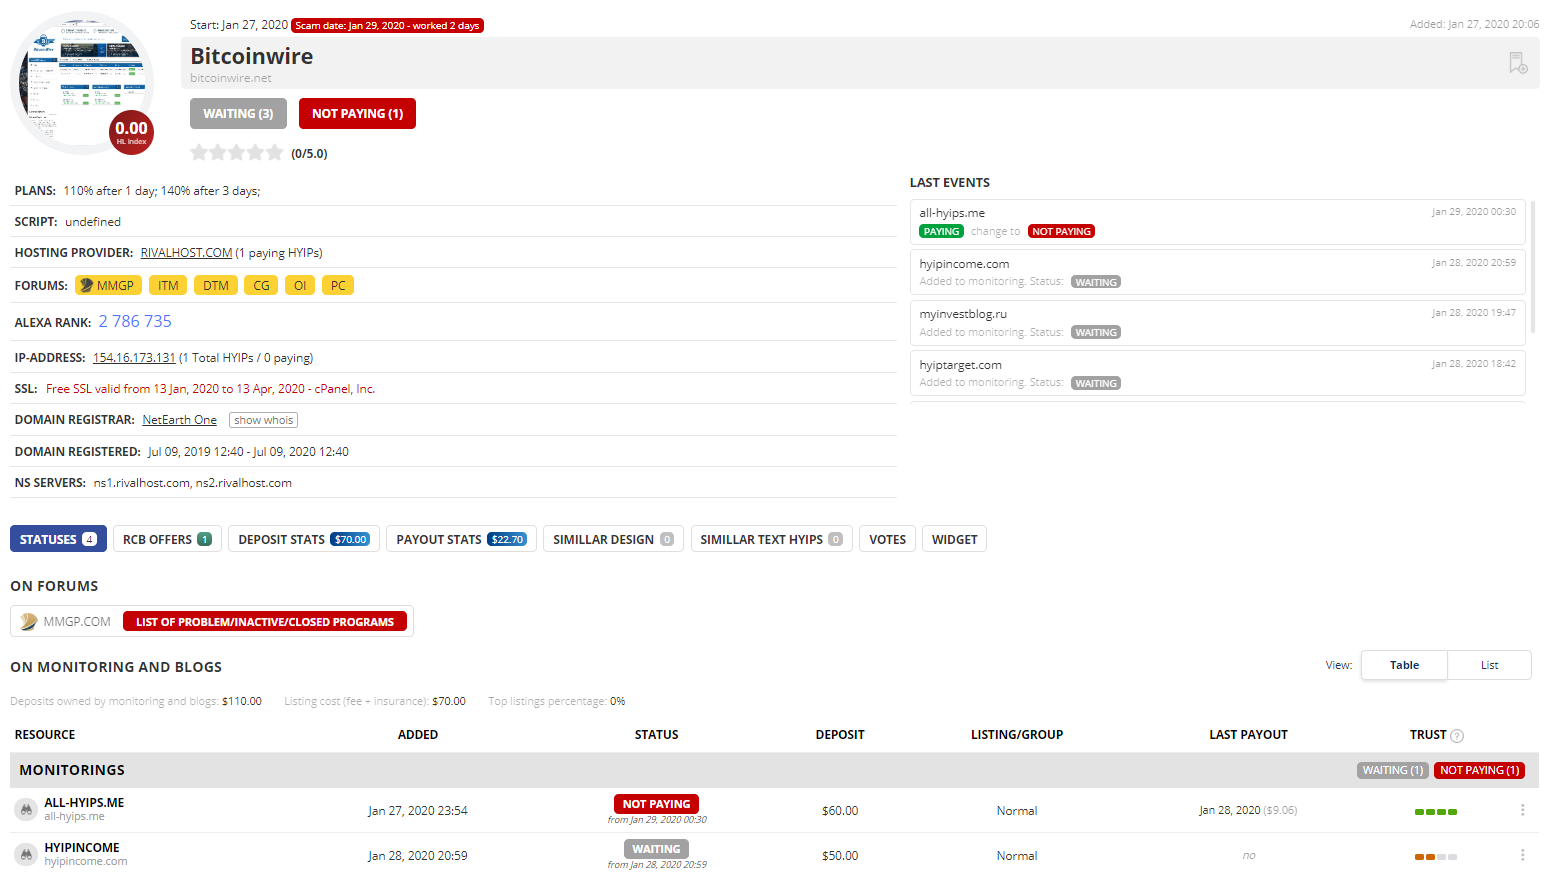The height and width of the screenshot is (876, 1549).
Task: Open the MMGP forum badge
Action: pos(108,285)
